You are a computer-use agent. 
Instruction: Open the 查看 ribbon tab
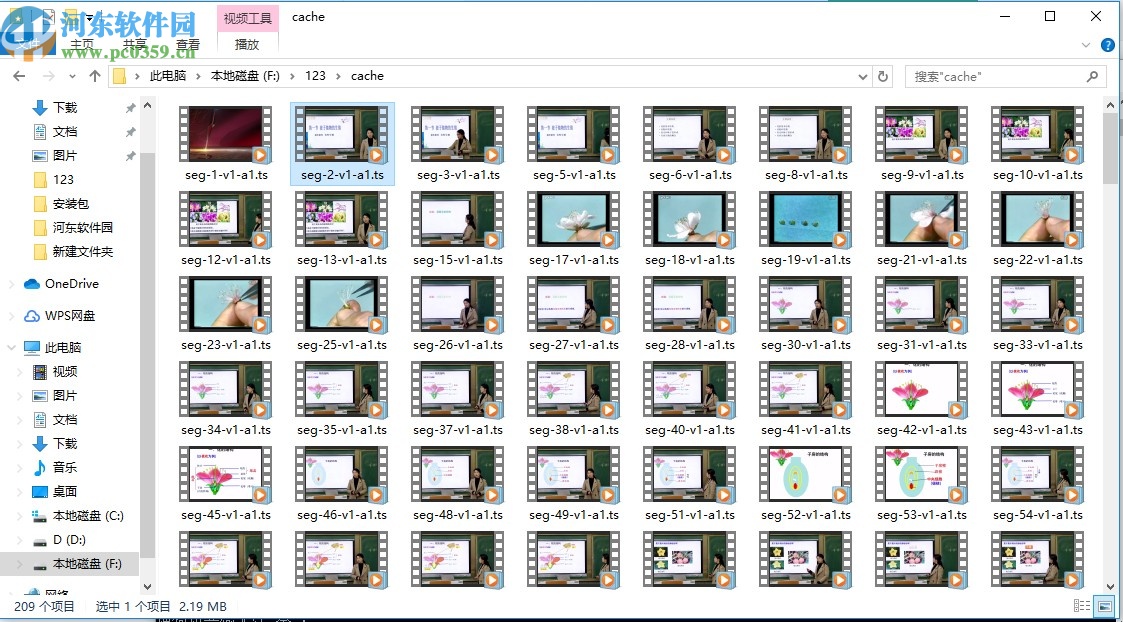coord(188,44)
